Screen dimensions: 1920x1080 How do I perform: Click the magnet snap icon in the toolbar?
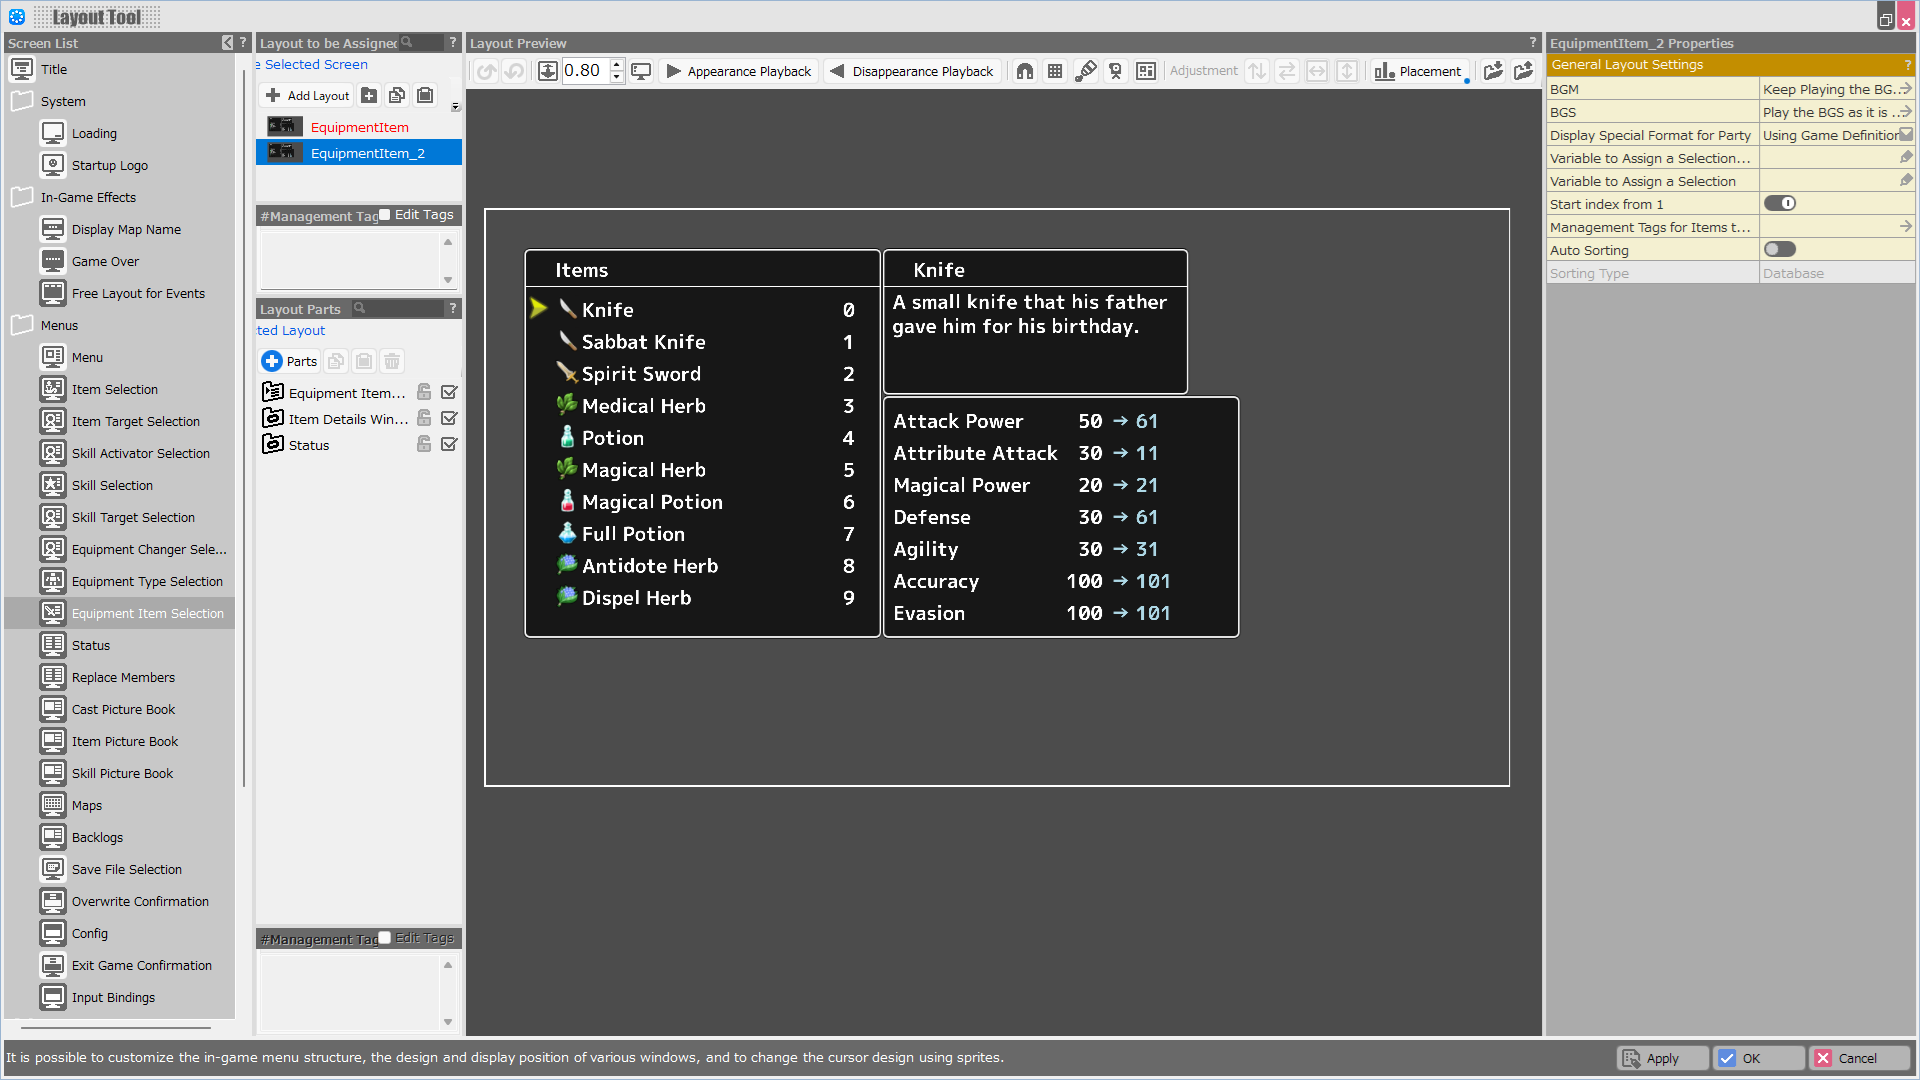1025,71
